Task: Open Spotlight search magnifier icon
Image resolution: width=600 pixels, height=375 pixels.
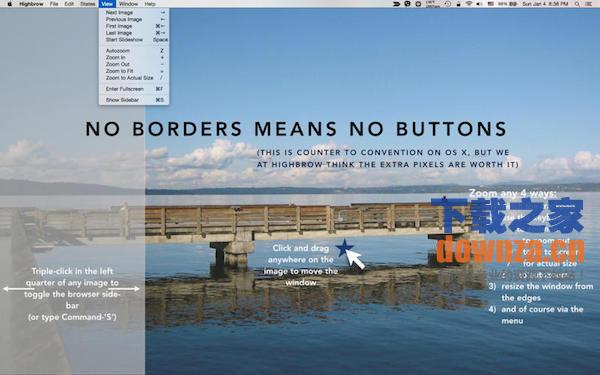Action: tap(577, 4)
